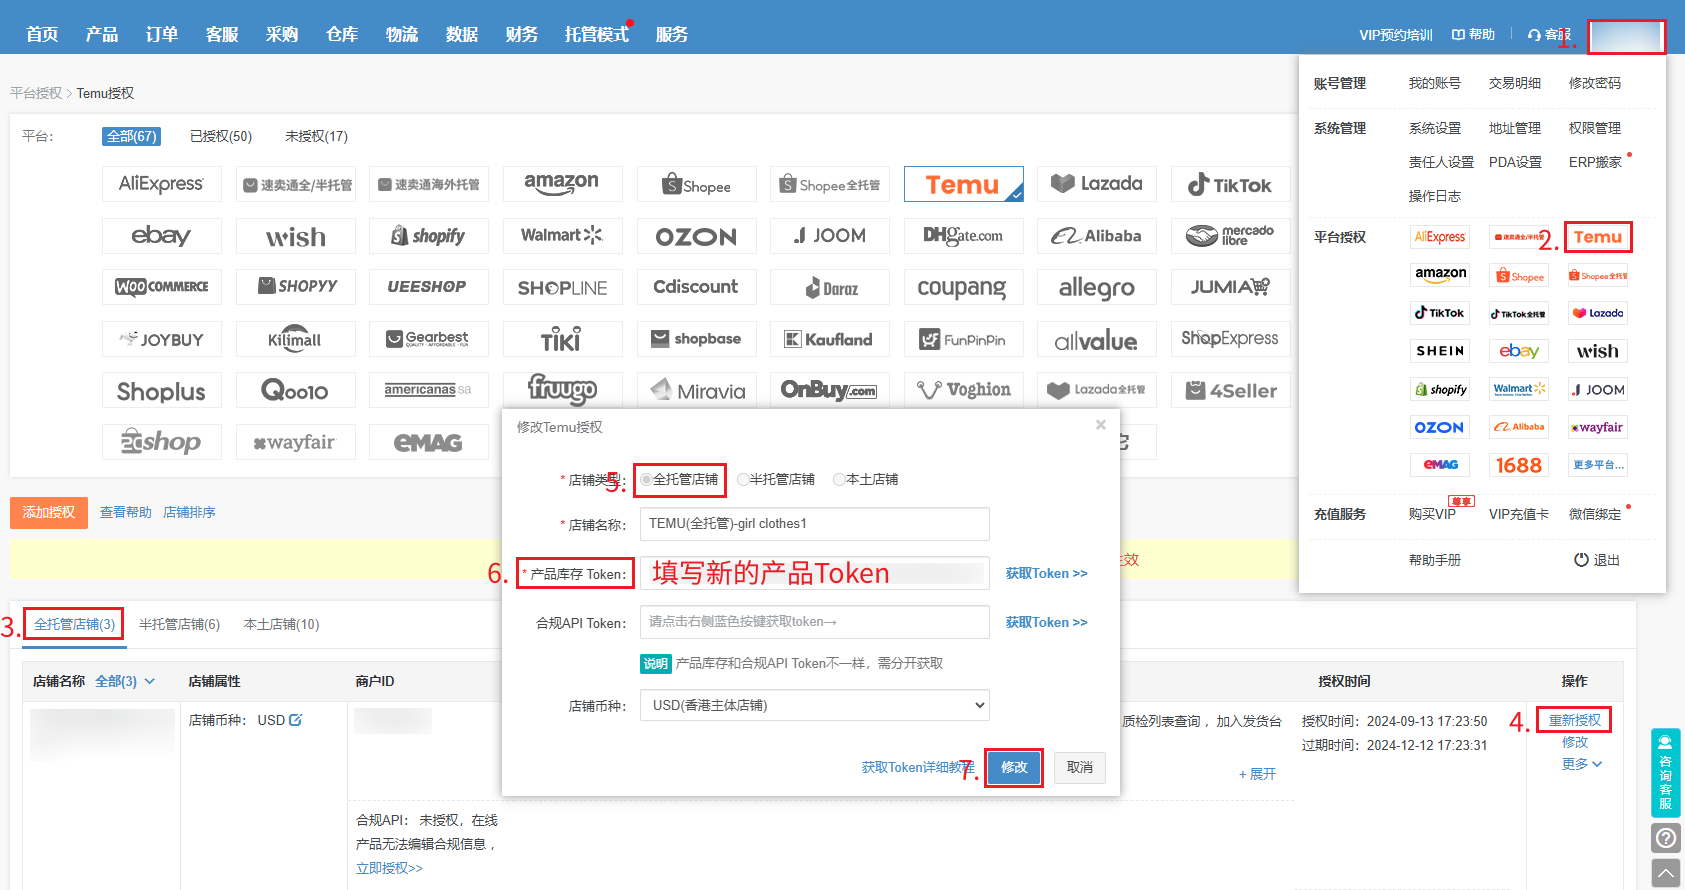The height and width of the screenshot is (890, 1685).
Task: Select the coupang platform logo
Action: (964, 287)
